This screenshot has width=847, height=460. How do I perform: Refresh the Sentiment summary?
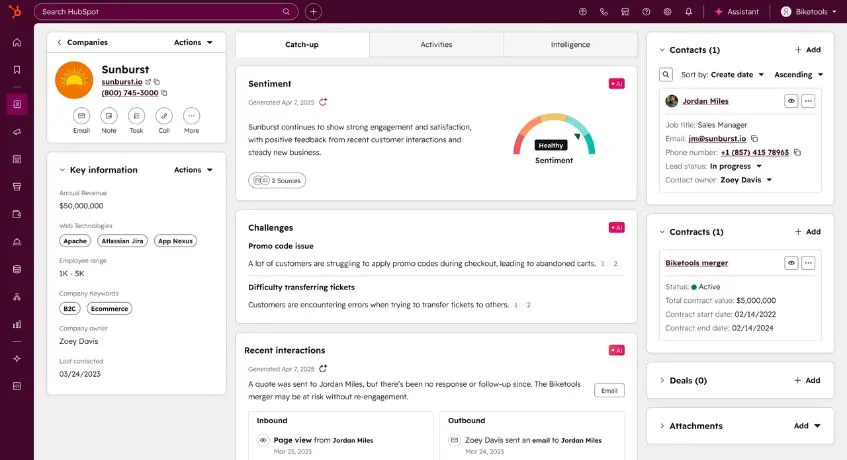(323, 102)
